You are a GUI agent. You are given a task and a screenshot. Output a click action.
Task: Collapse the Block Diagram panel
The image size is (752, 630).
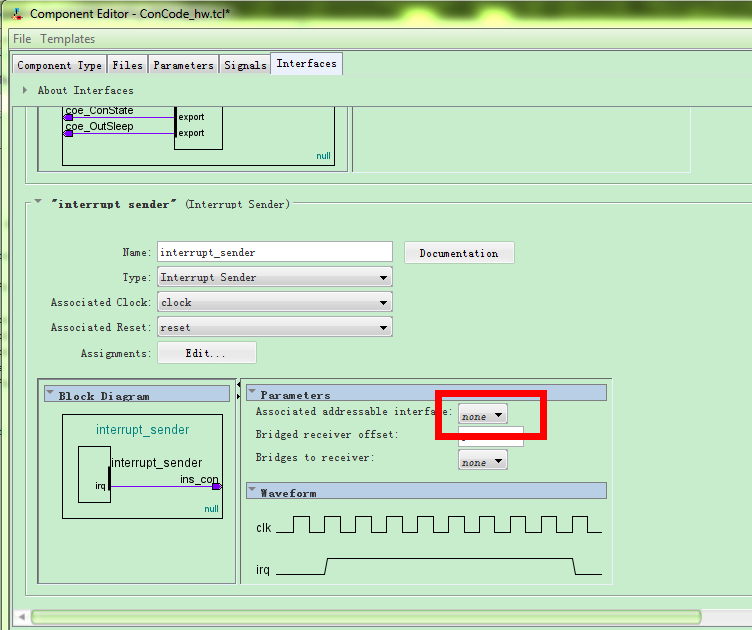click(50, 393)
